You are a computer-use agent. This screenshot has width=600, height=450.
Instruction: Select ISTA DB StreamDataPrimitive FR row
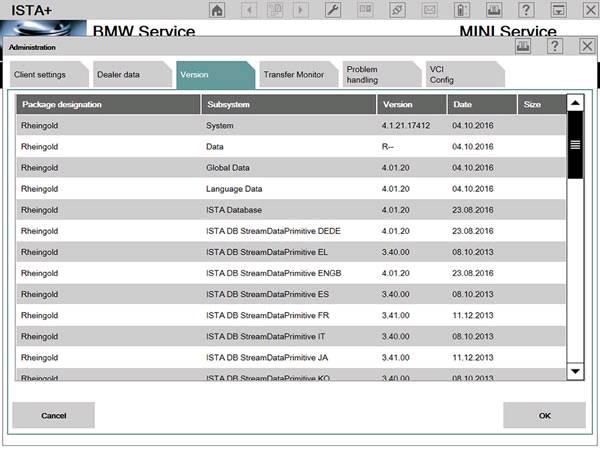[291, 315]
